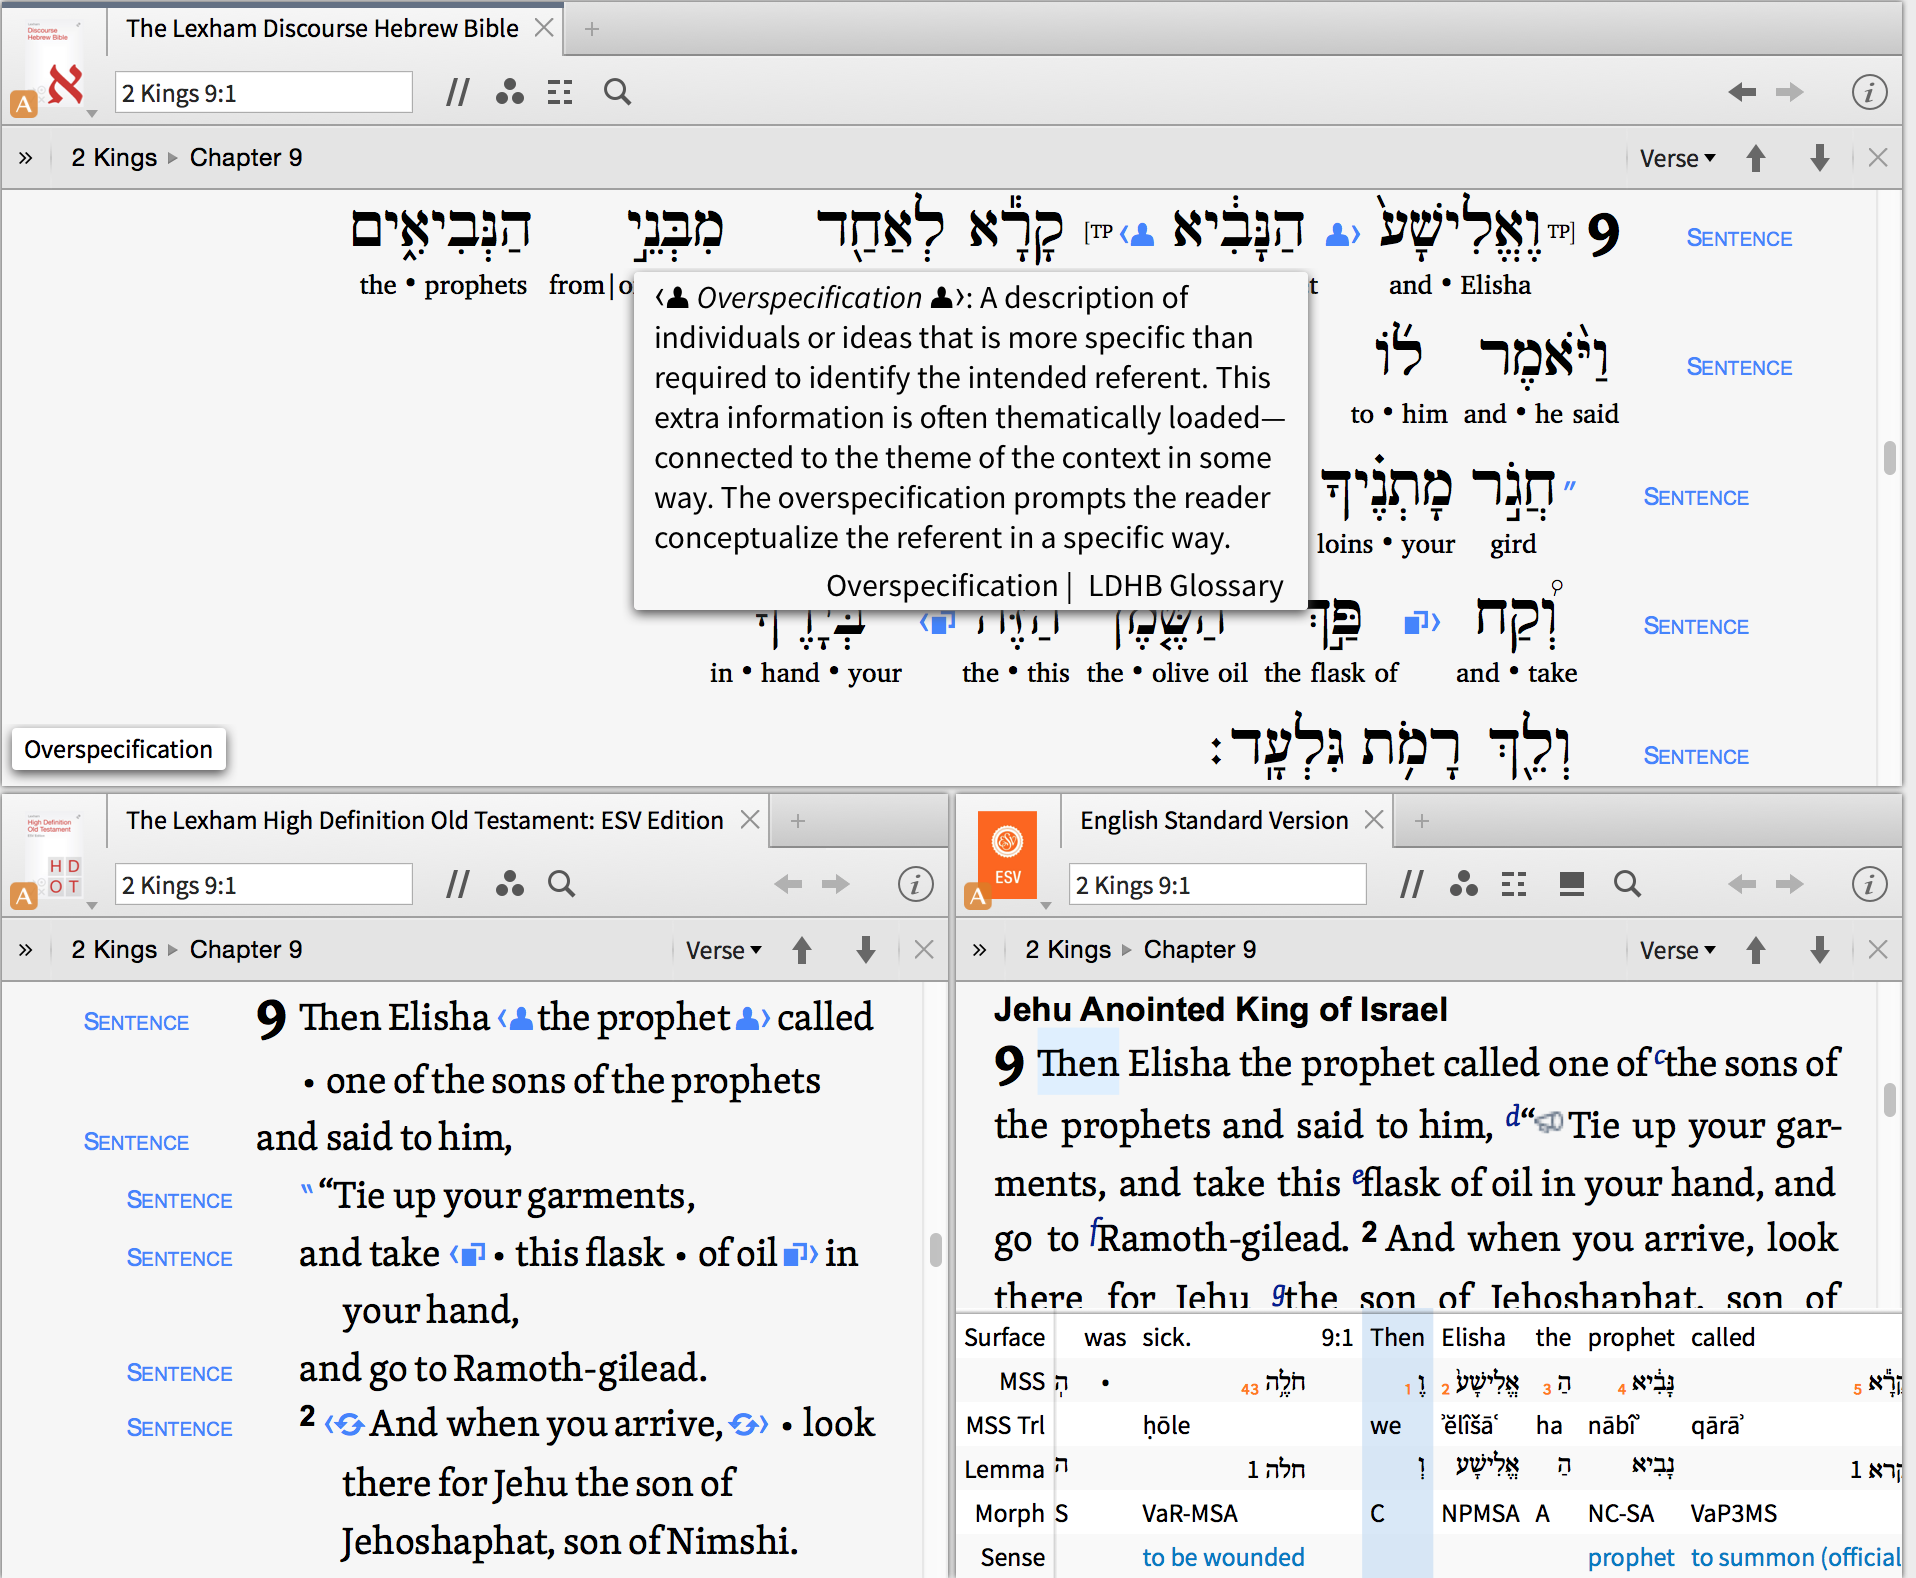Screen dimensions: 1916x1578
Task: Open Overspecification link in glossary popup
Action: pyautogui.click(x=941, y=586)
